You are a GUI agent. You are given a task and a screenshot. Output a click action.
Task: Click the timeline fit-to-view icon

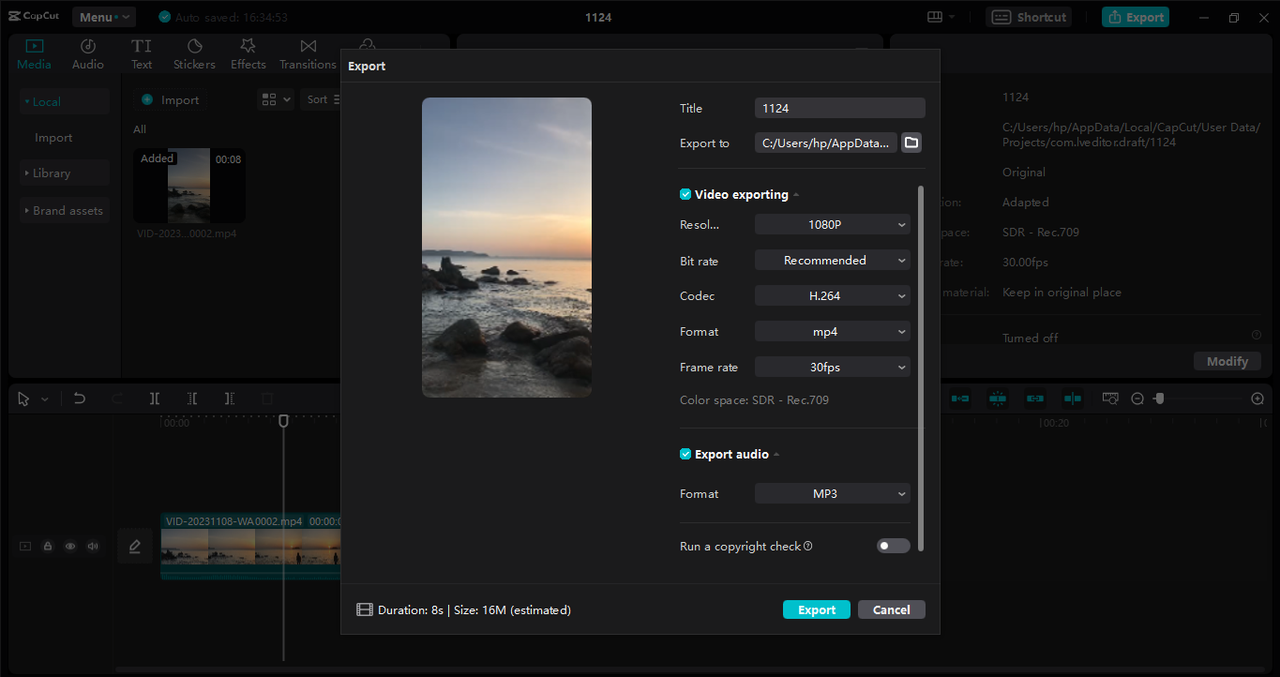(1110, 399)
